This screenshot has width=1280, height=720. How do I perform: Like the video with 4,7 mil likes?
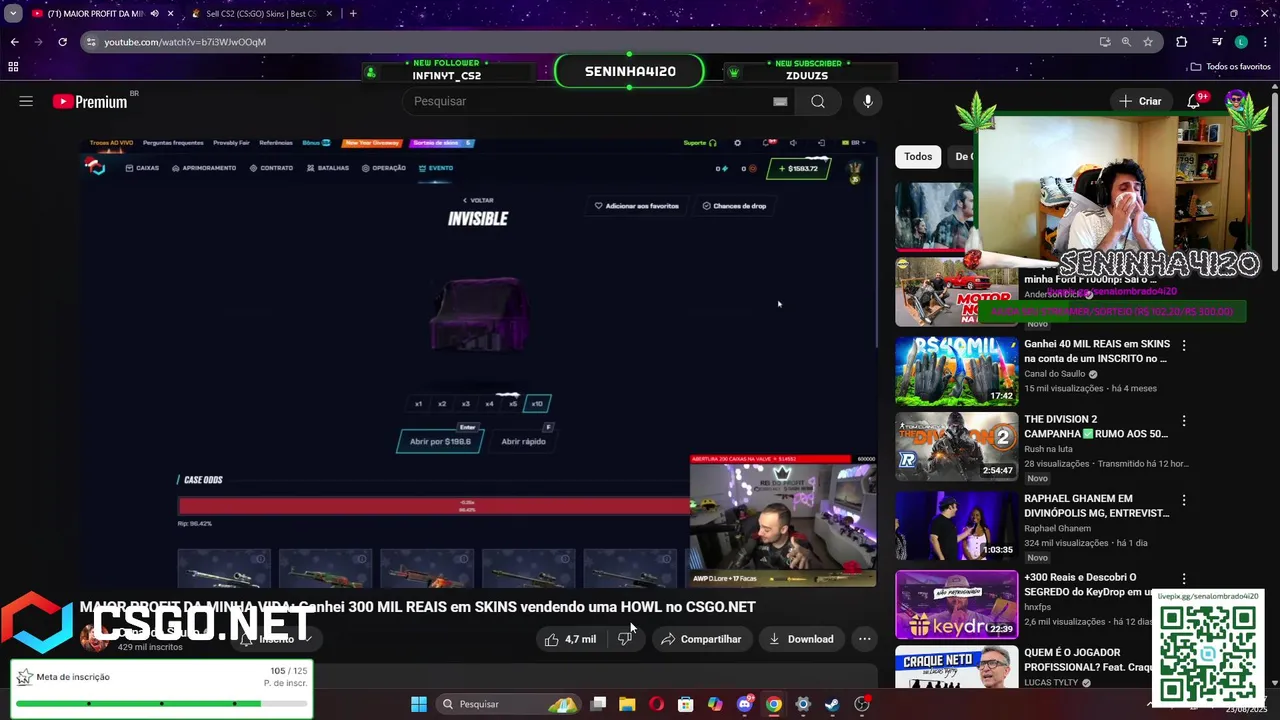(x=570, y=639)
